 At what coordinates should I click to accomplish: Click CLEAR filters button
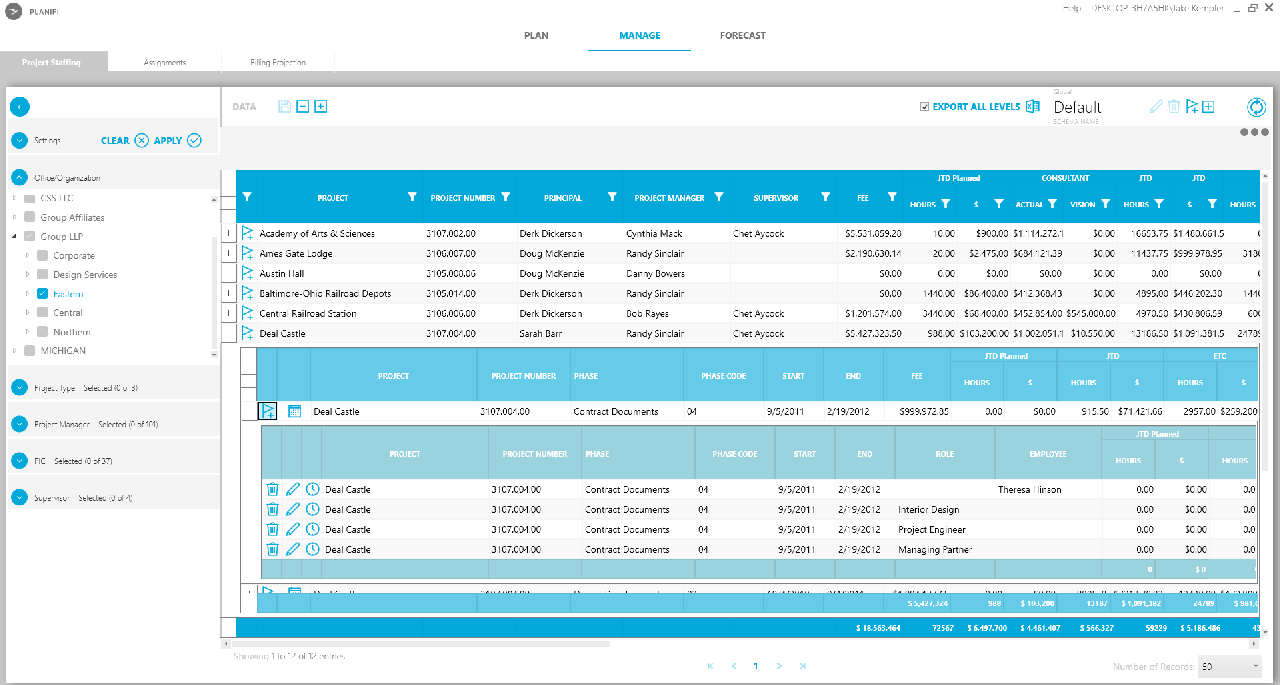(125, 141)
